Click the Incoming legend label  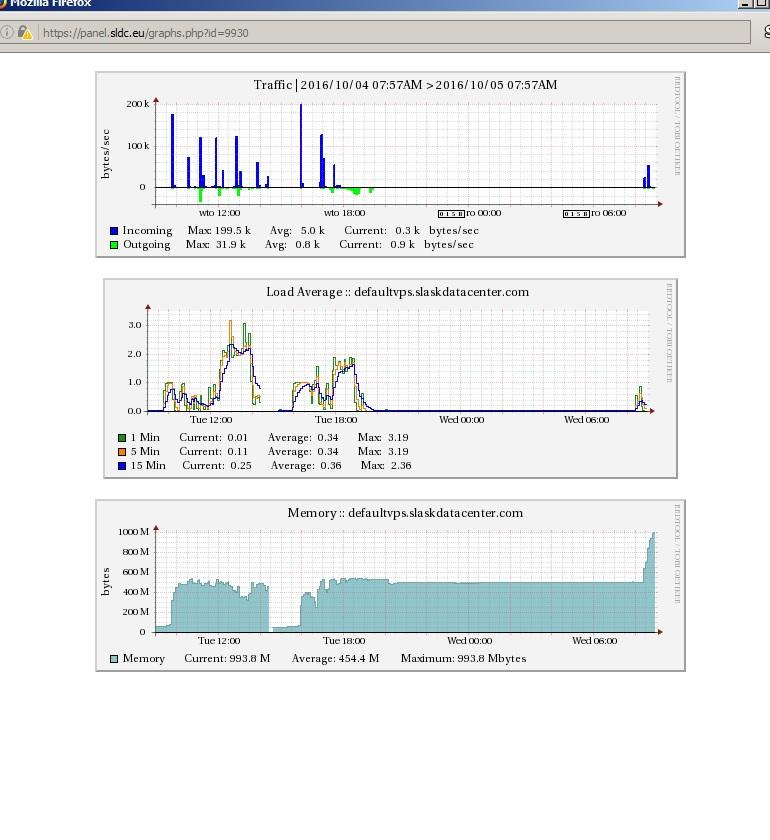147,230
